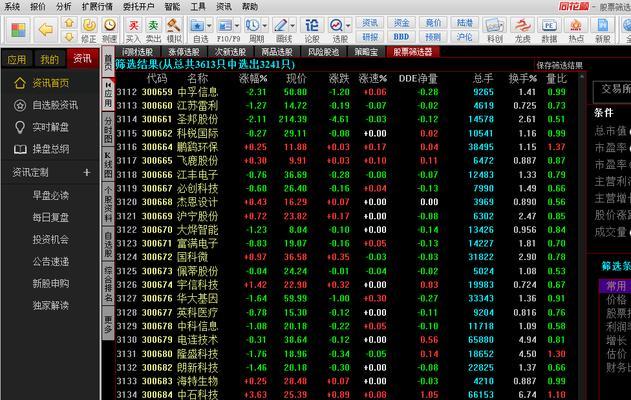Click the clock icon next to 修正
The image size is (631, 400).
point(109,25)
